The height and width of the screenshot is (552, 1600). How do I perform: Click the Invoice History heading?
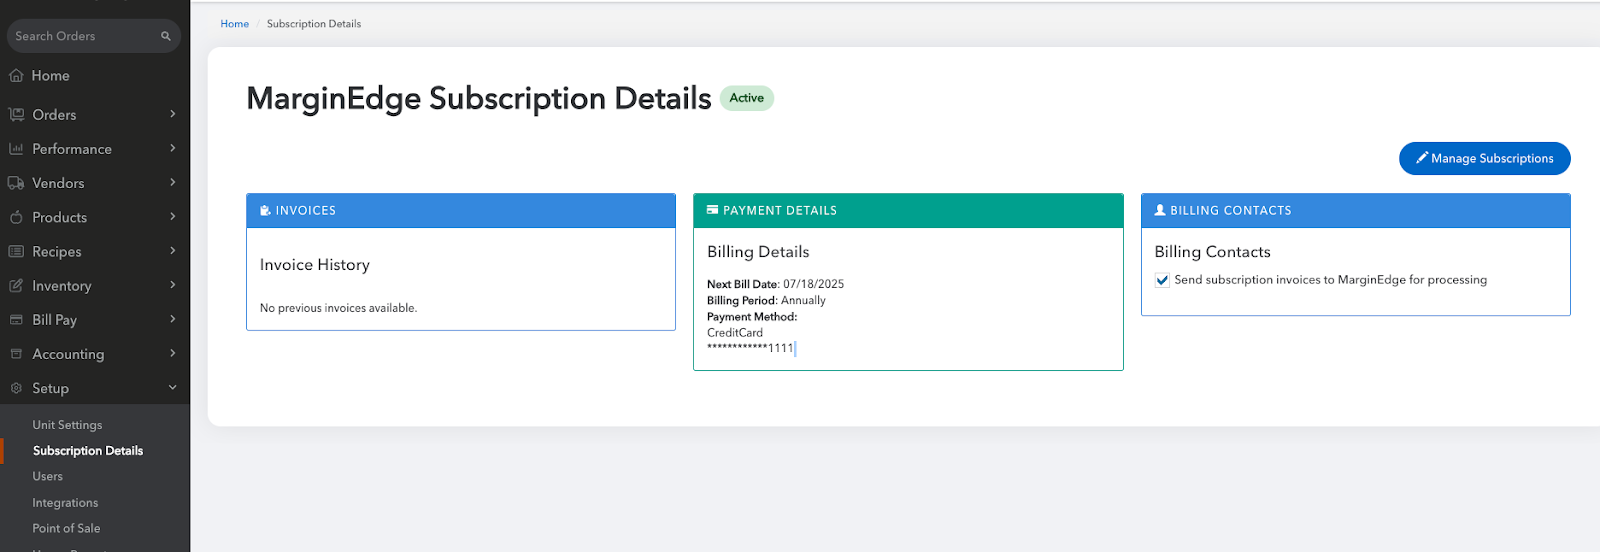point(315,265)
